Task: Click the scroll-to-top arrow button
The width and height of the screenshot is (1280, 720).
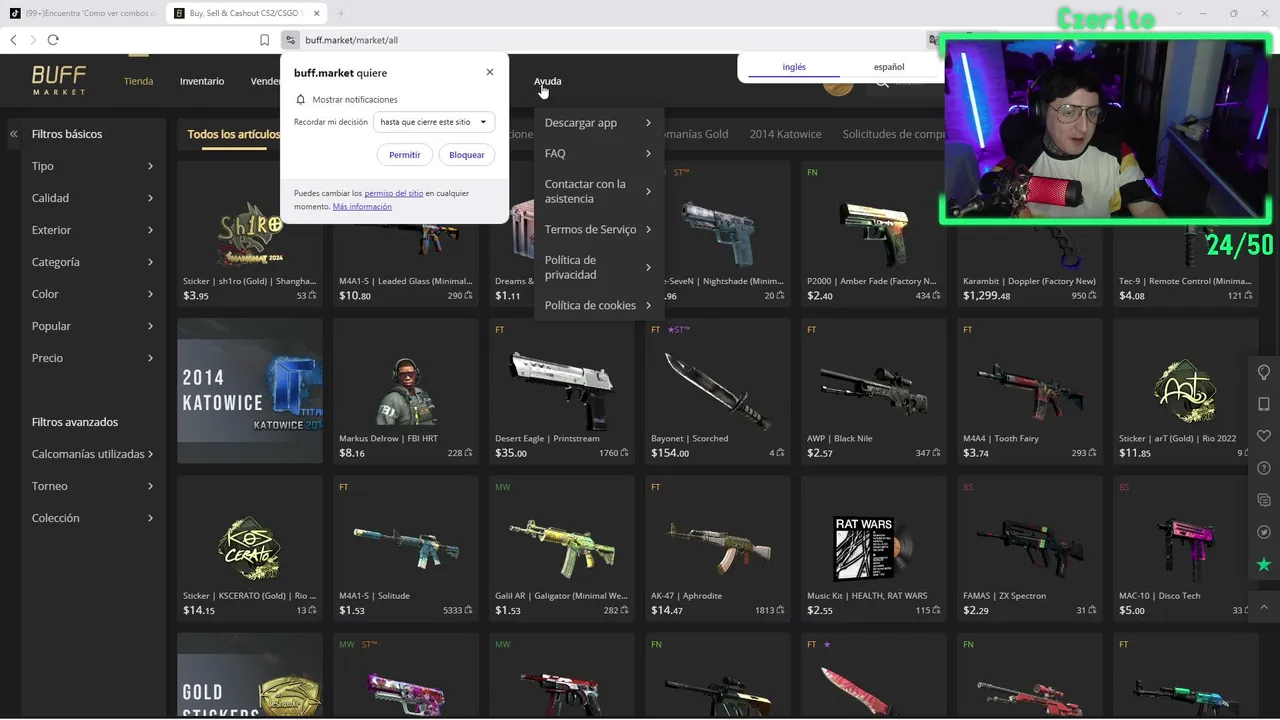Action: [x=1264, y=606]
